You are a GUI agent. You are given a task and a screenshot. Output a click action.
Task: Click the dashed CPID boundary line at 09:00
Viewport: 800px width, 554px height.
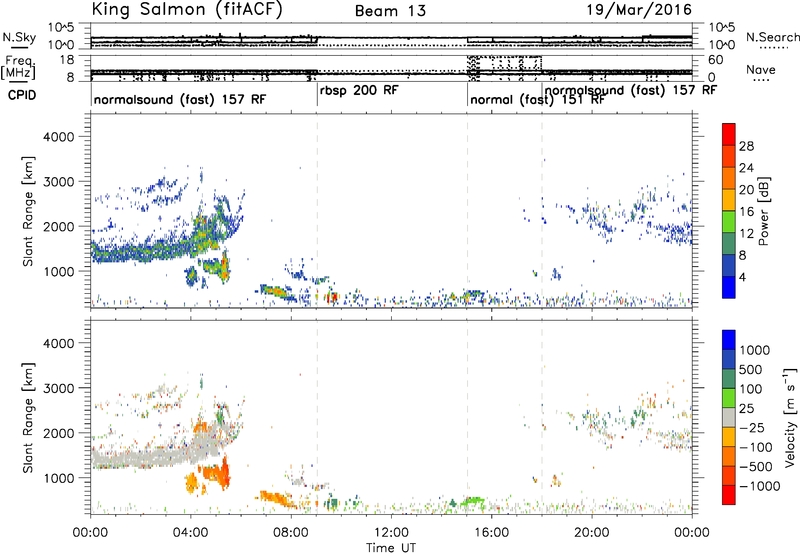[x=317, y=211]
